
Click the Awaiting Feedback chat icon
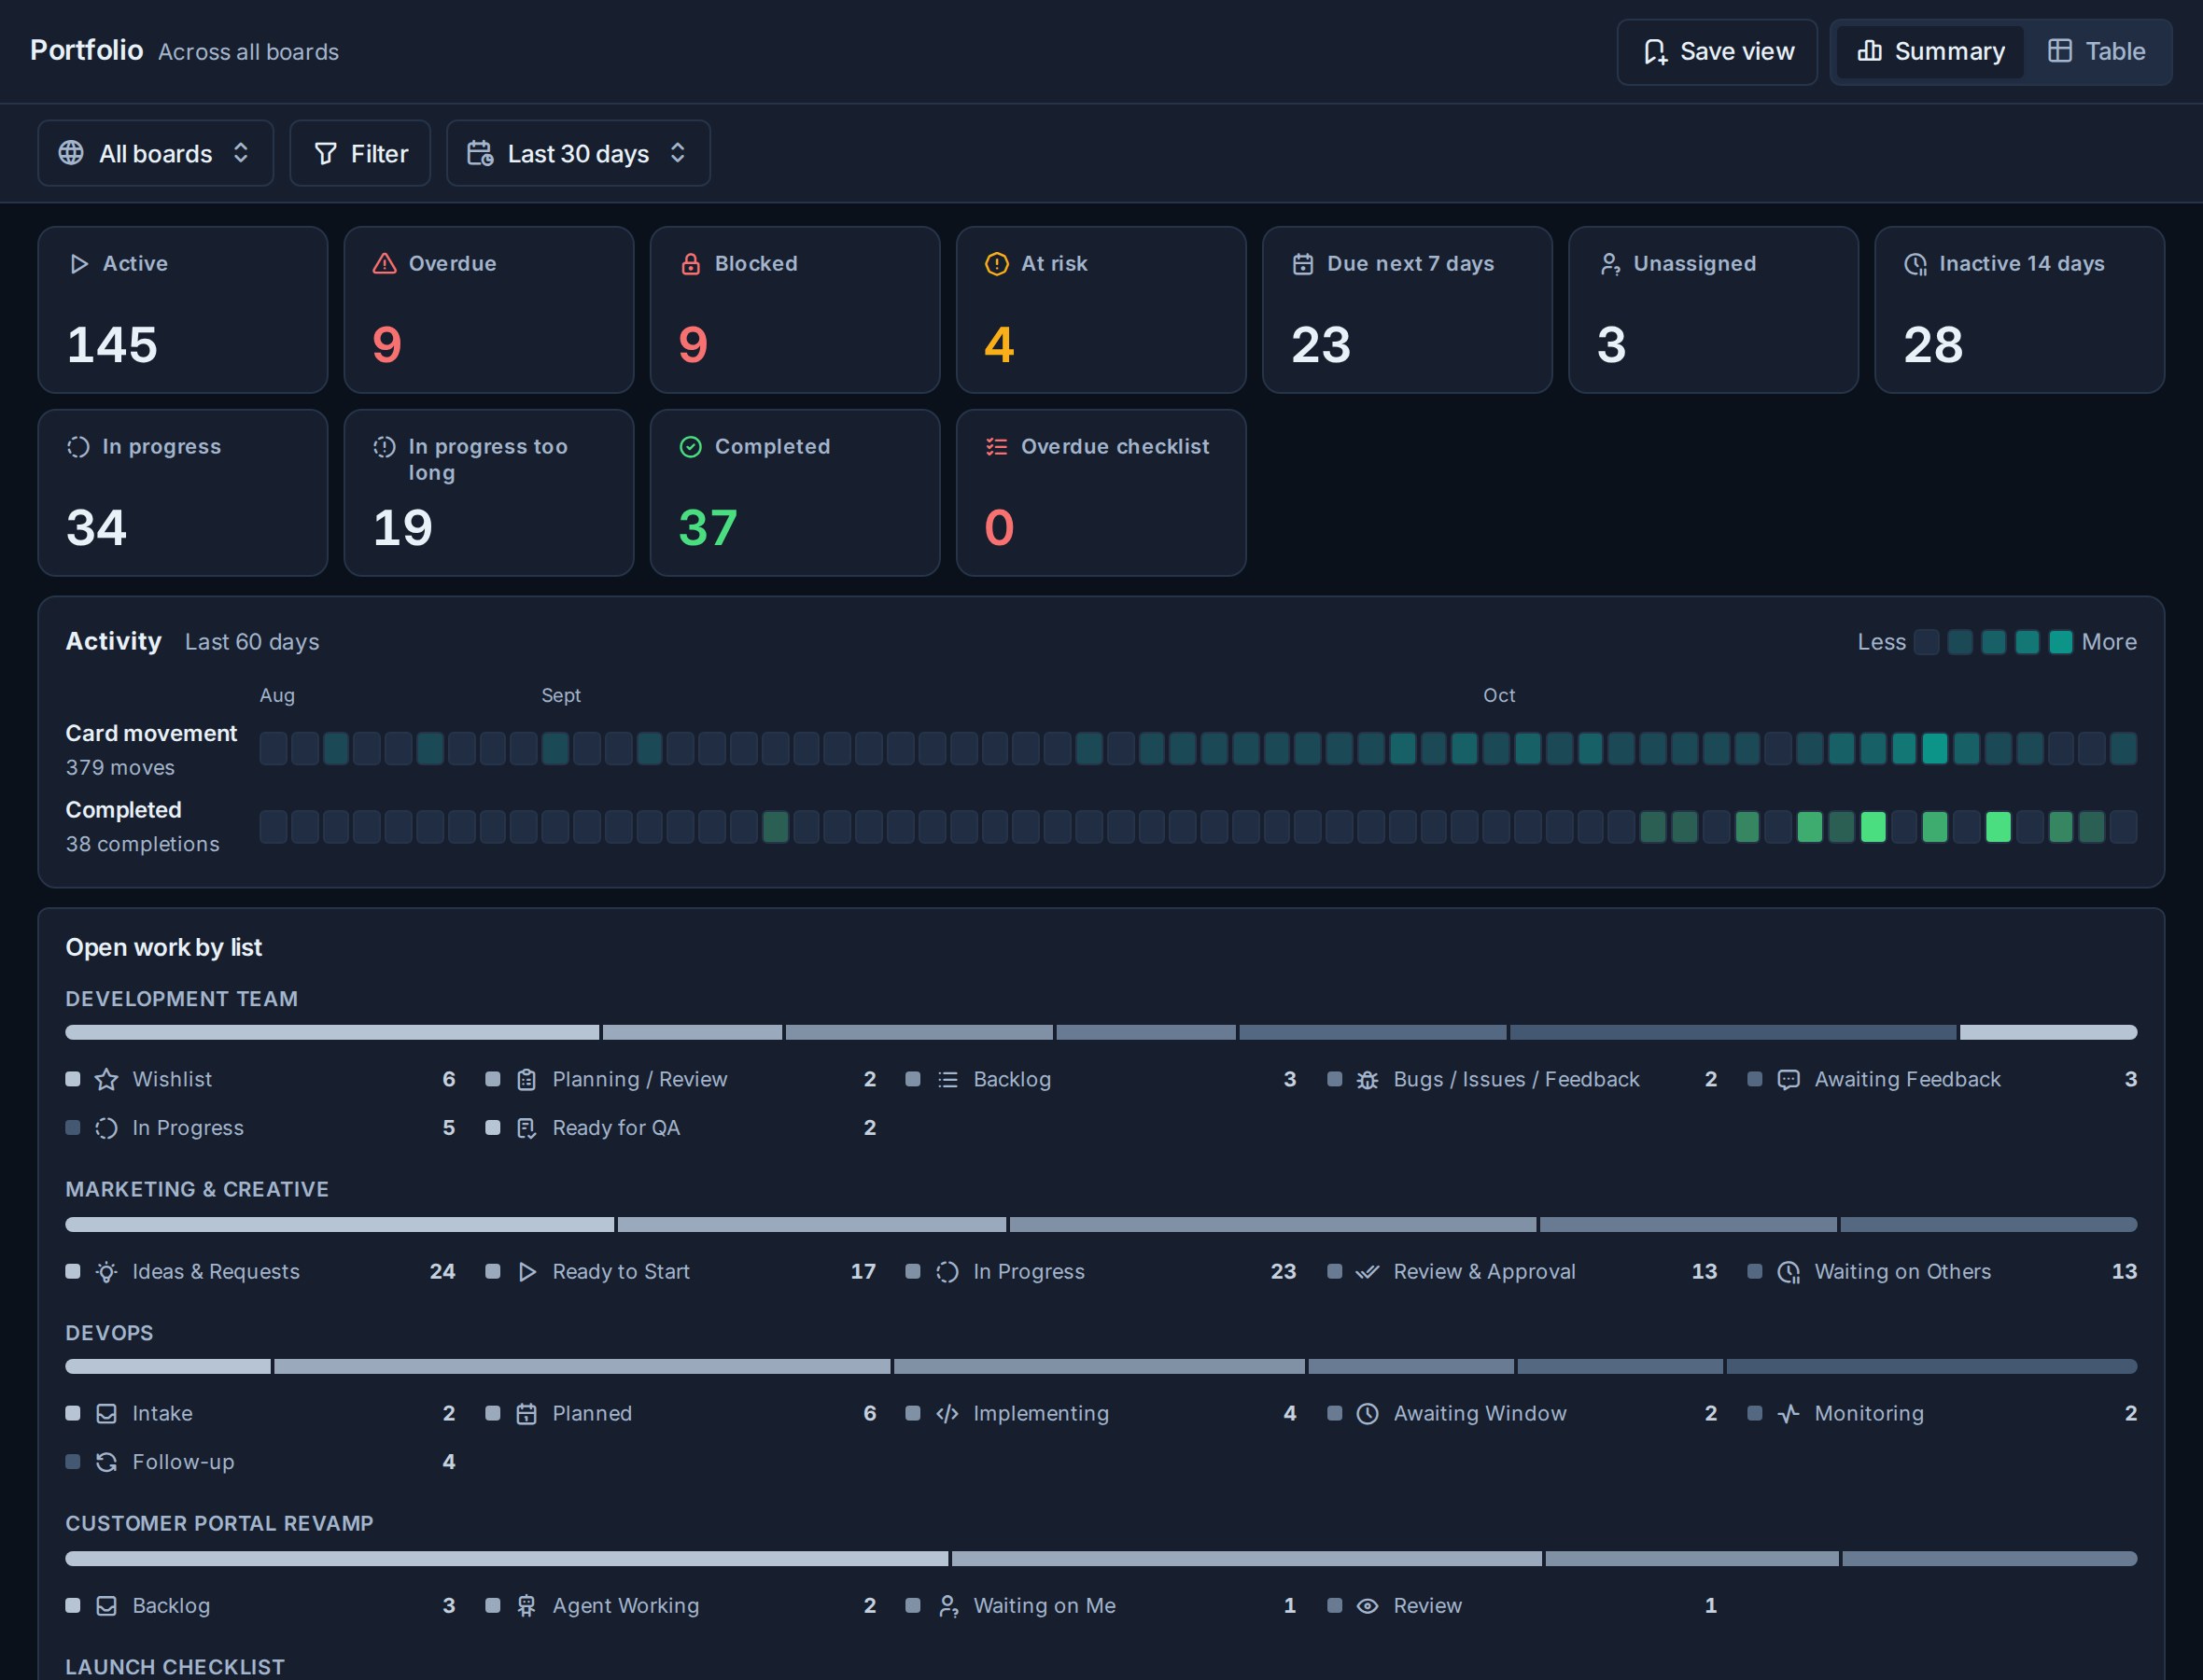pyautogui.click(x=1788, y=1080)
